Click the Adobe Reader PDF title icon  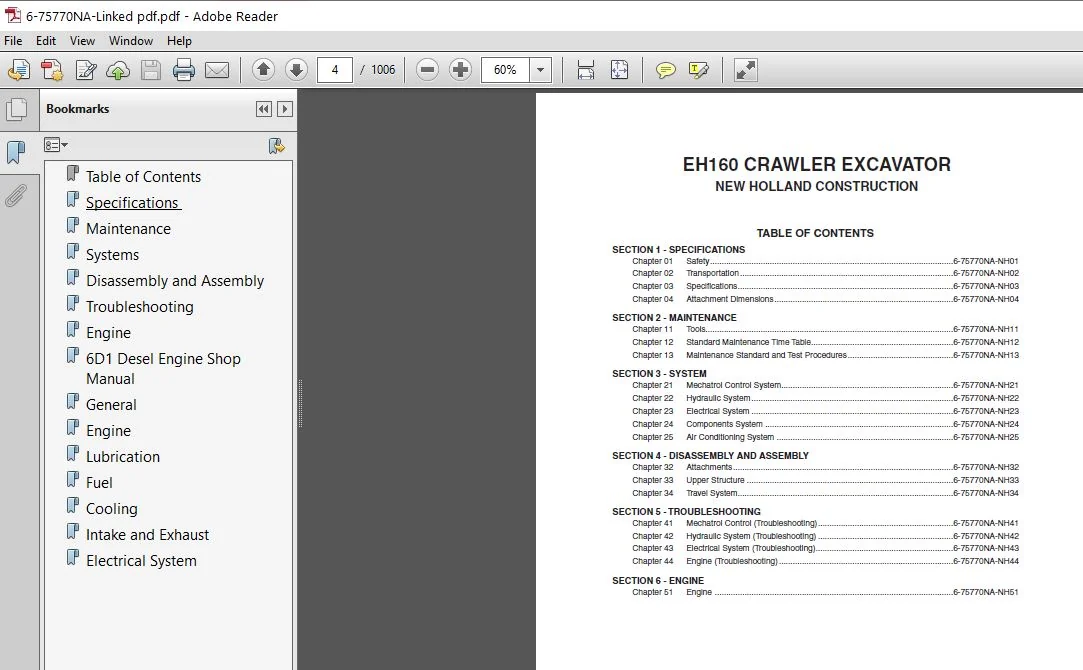12,15
